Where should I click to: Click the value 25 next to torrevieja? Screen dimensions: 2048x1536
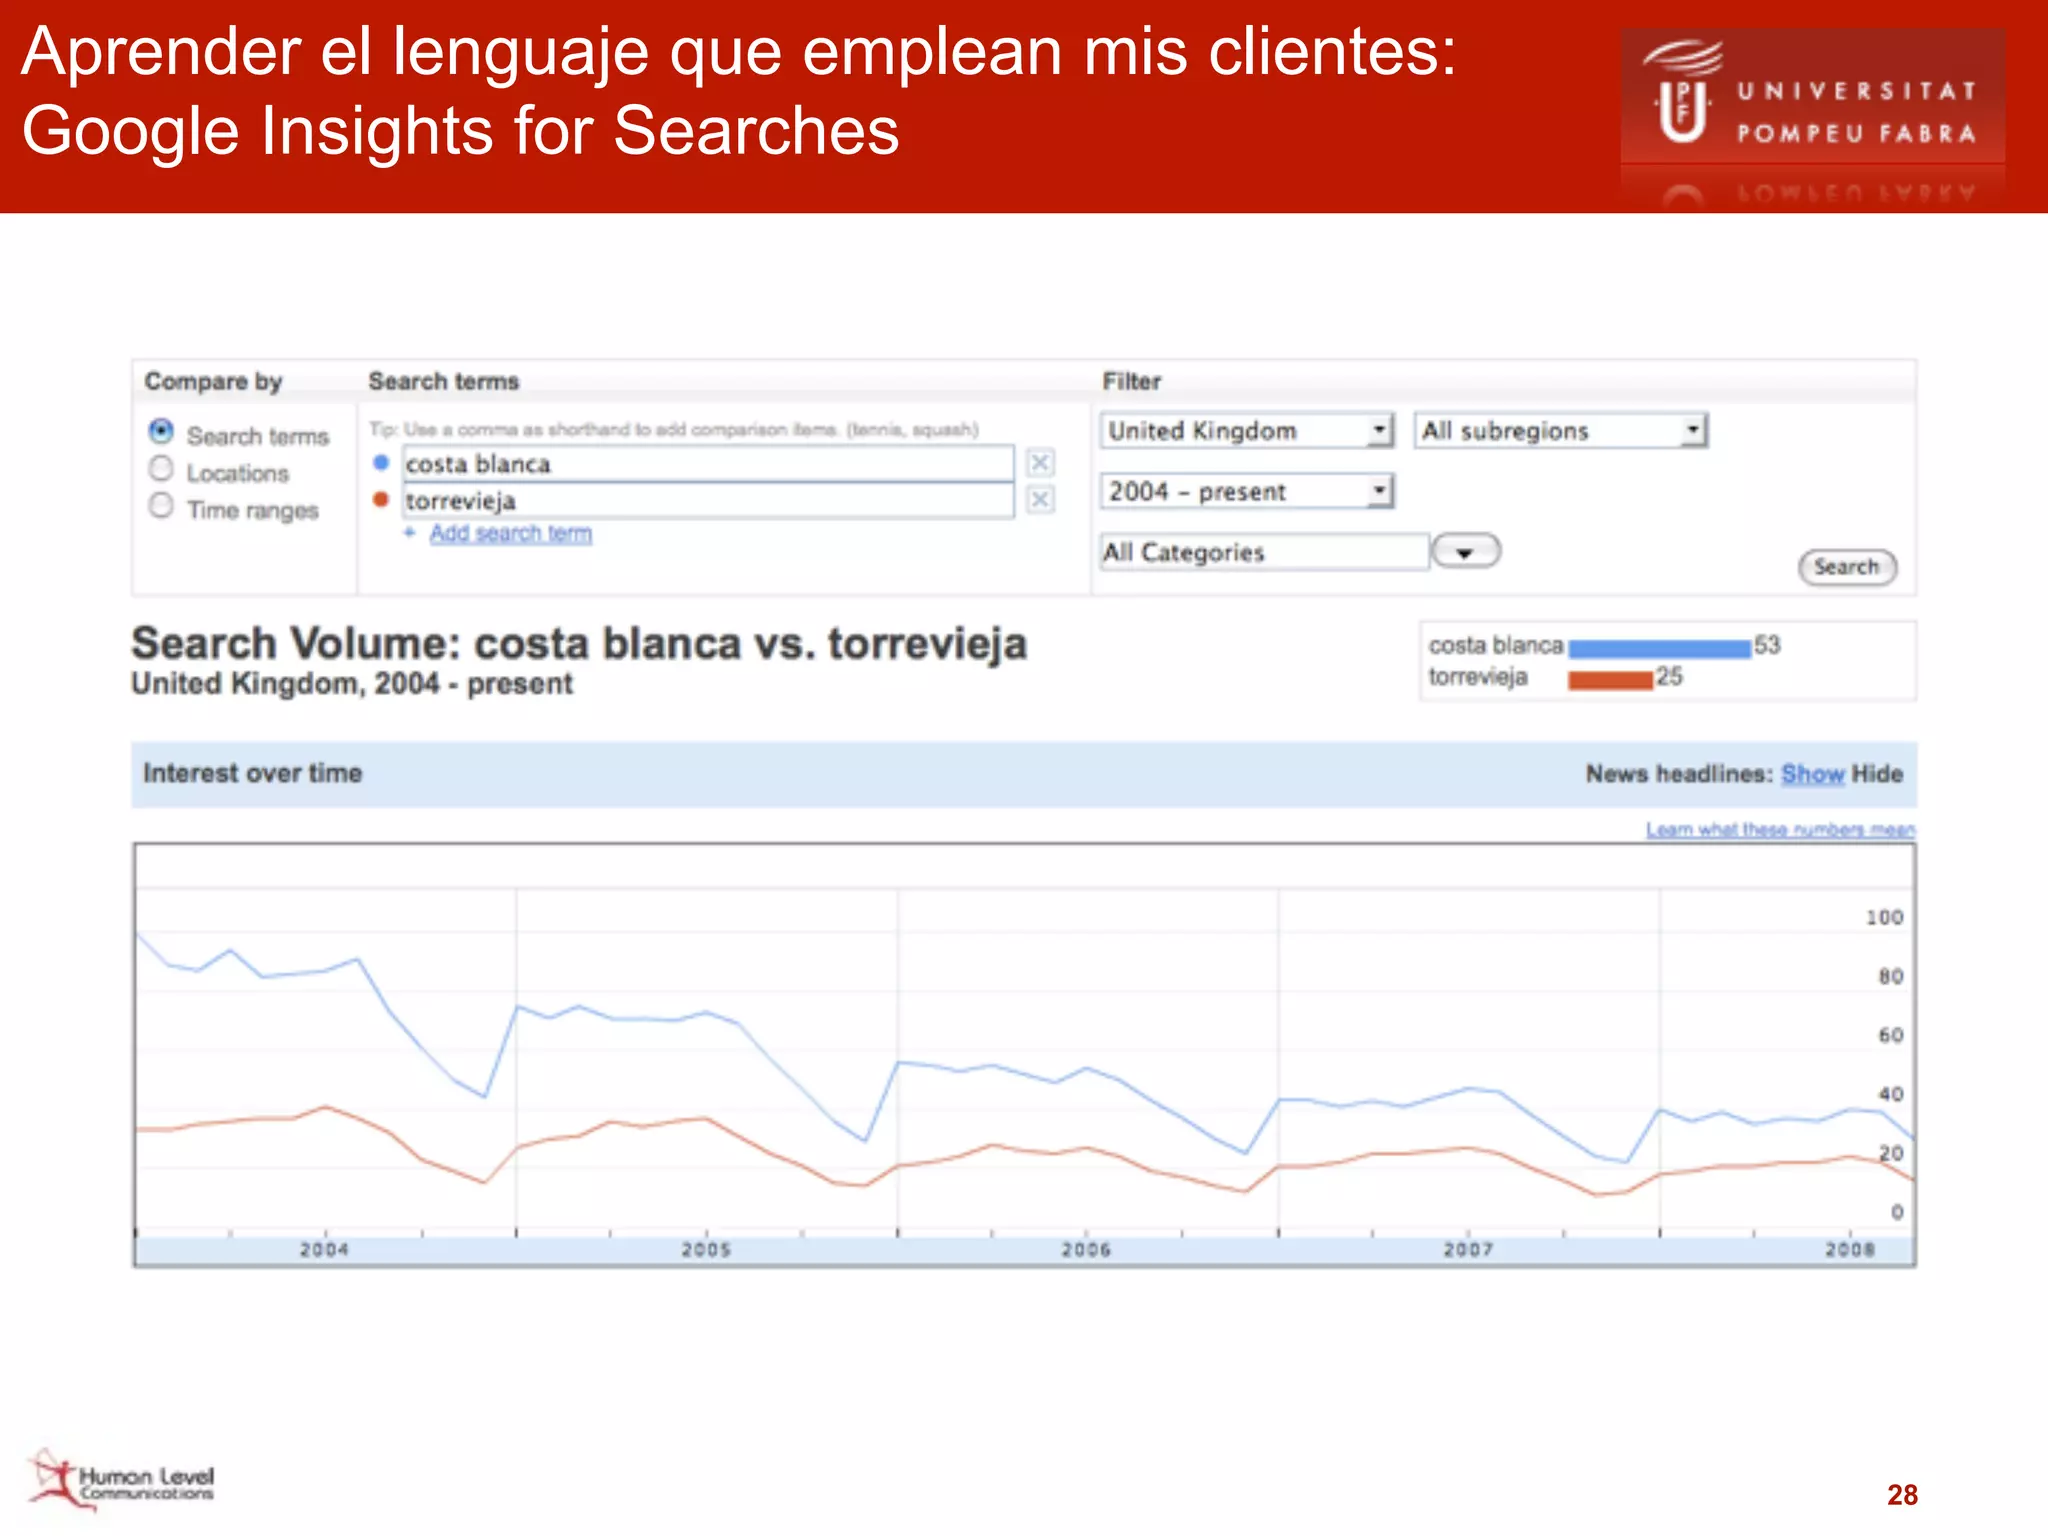(1669, 677)
